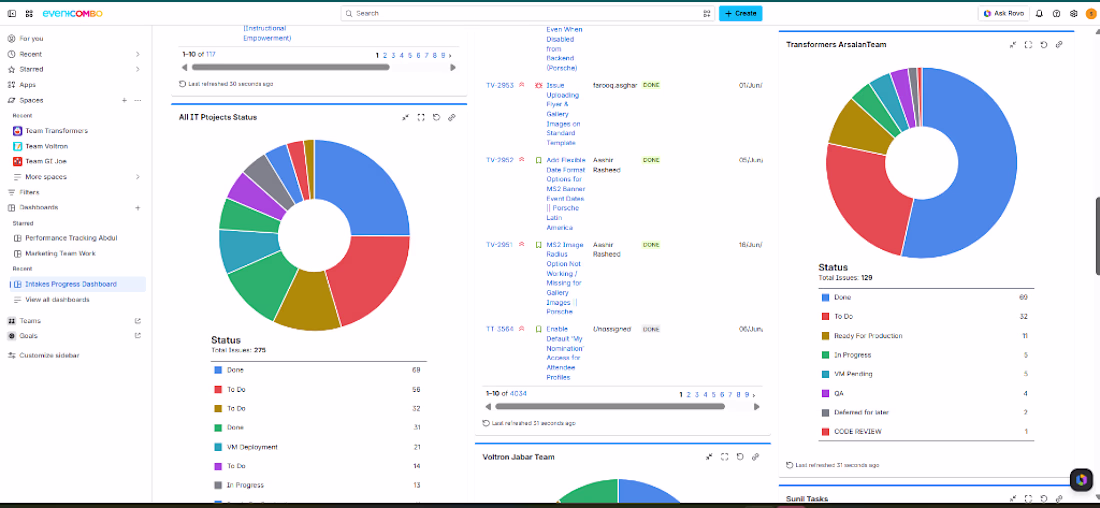Maximize the All IT Ptojects Status gadget
This screenshot has width=1100, height=508.
tap(421, 117)
